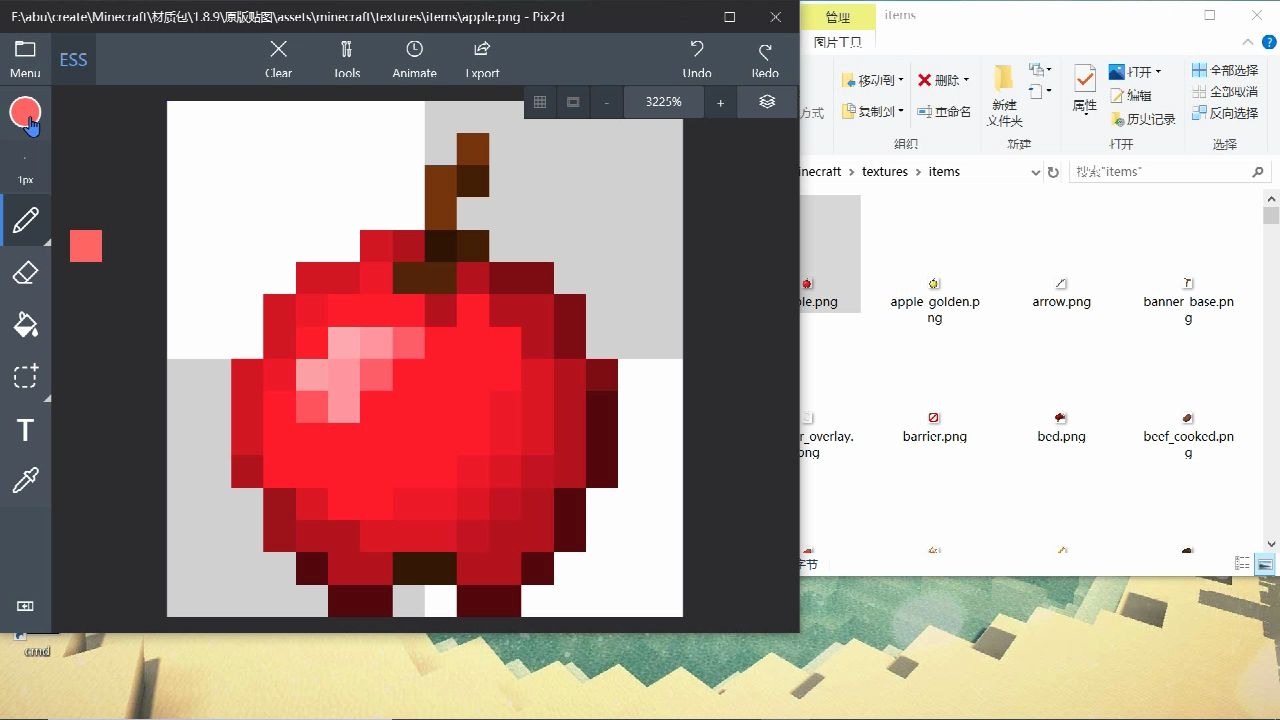Open the address bar history dropdown
Screen dimensions: 1280x720
click(x=1035, y=172)
